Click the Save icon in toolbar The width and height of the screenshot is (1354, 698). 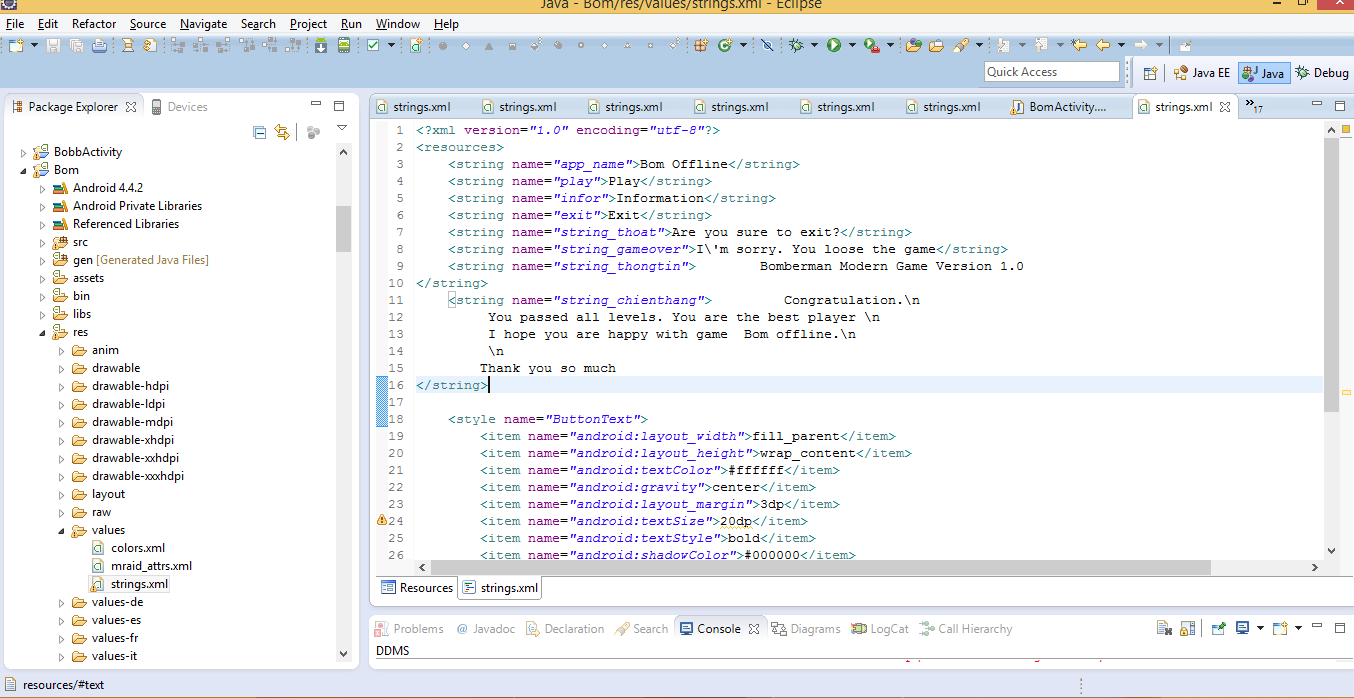pyautogui.click(x=53, y=45)
